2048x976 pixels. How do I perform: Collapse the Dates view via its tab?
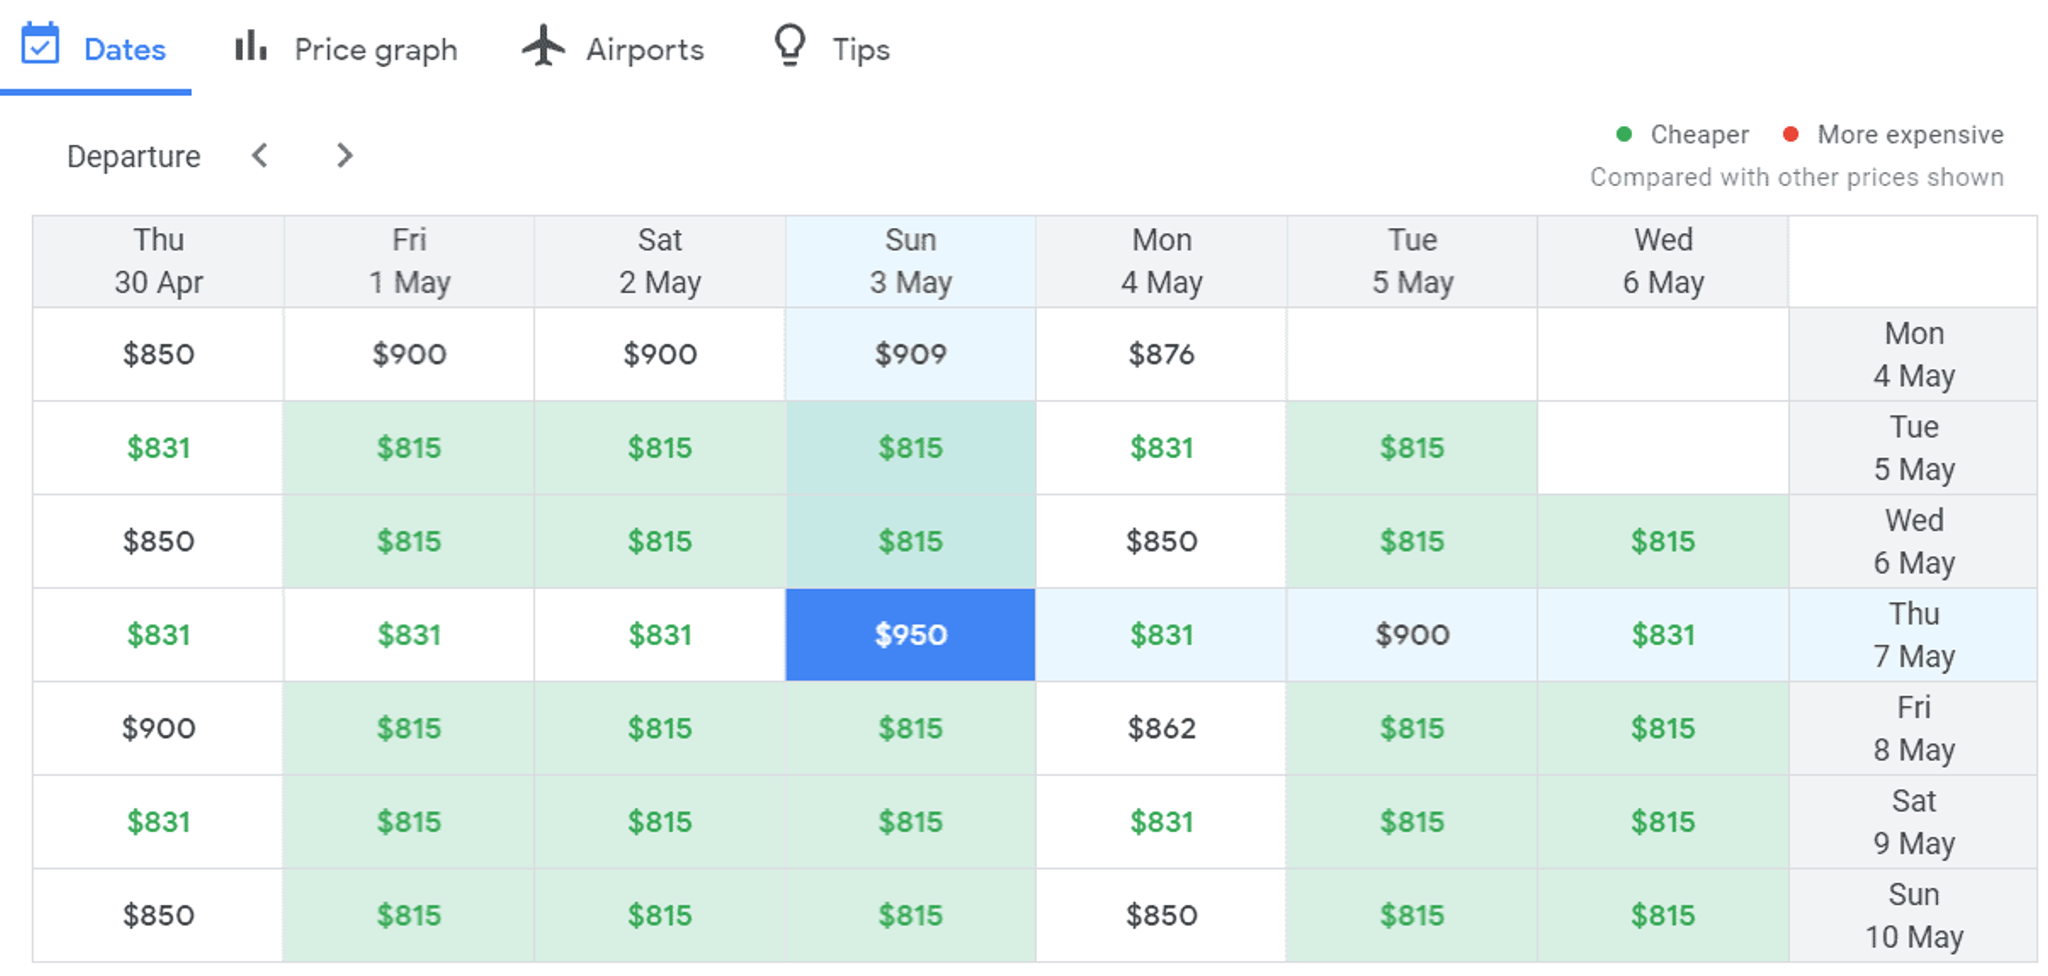pos(124,48)
